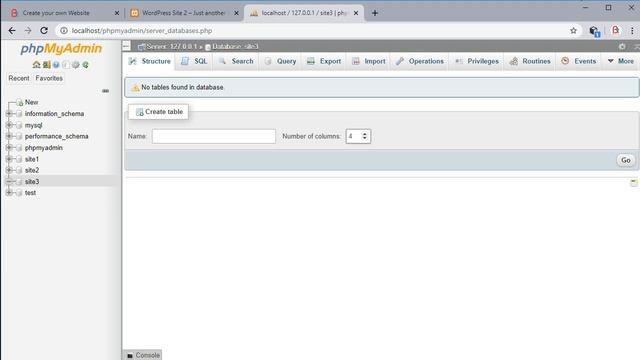This screenshot has width=640, height=360.
Task: Click the browser forward arrow
Action: point(28,31)
